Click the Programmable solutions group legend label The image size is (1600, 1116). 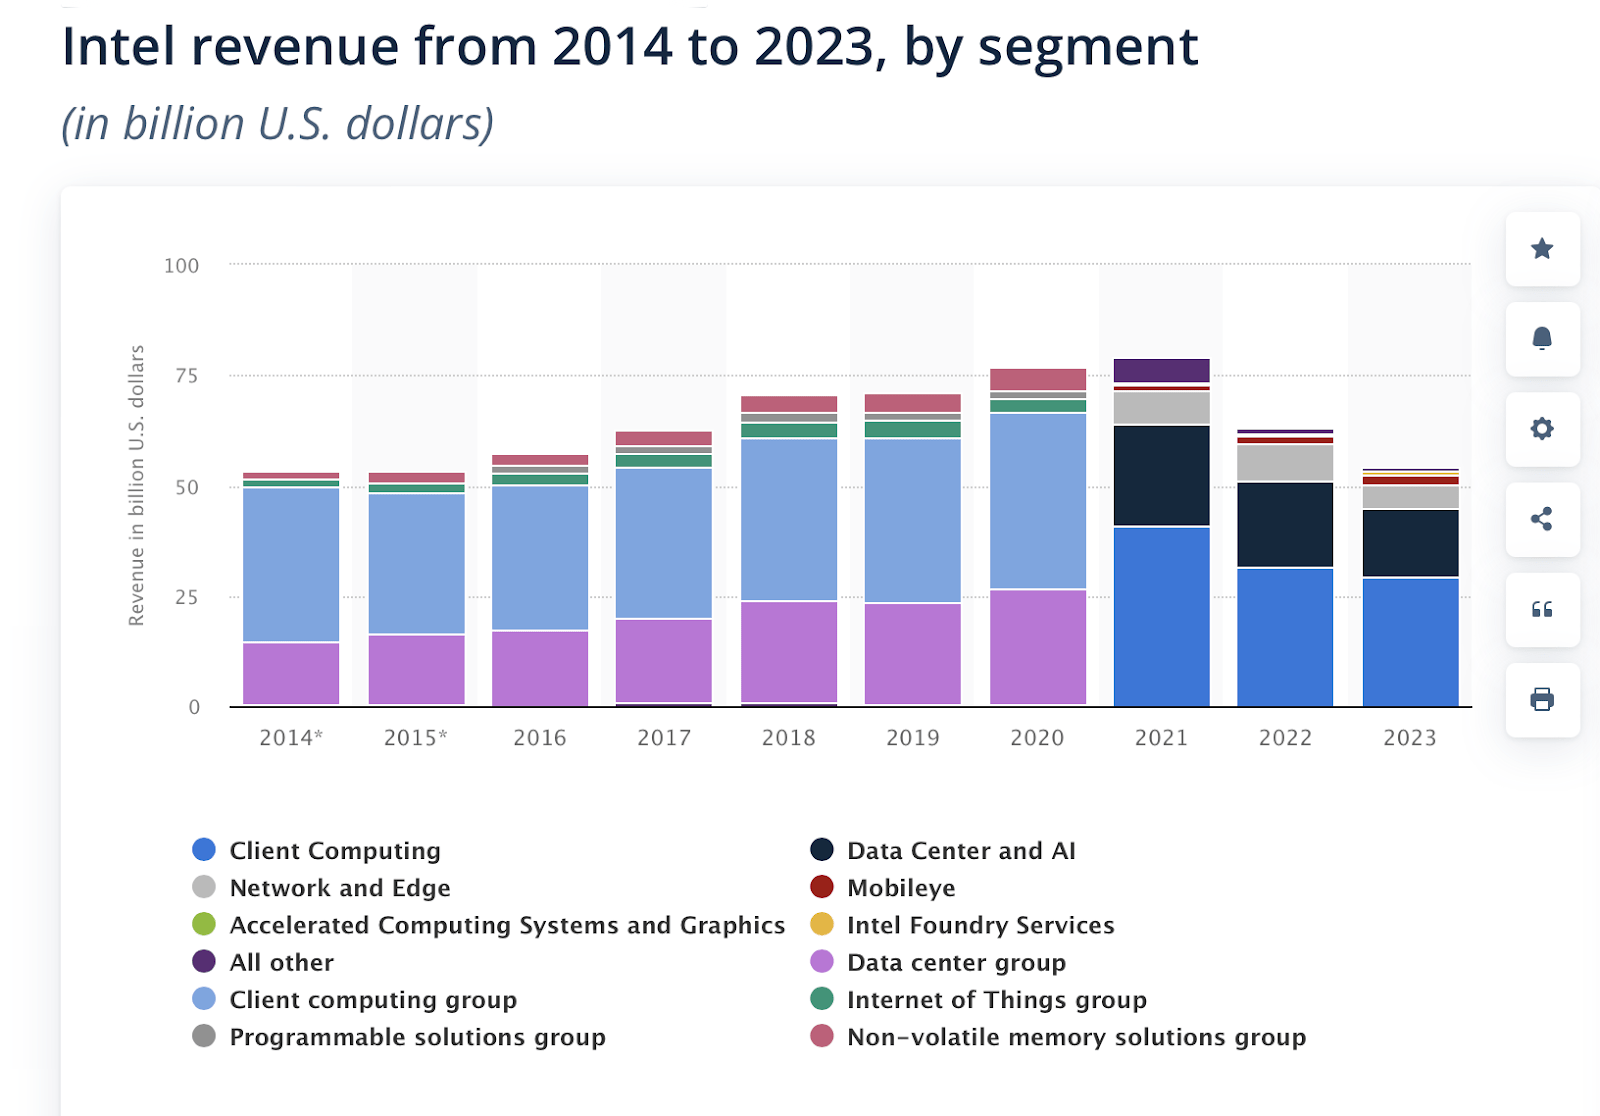(416, 1037)
